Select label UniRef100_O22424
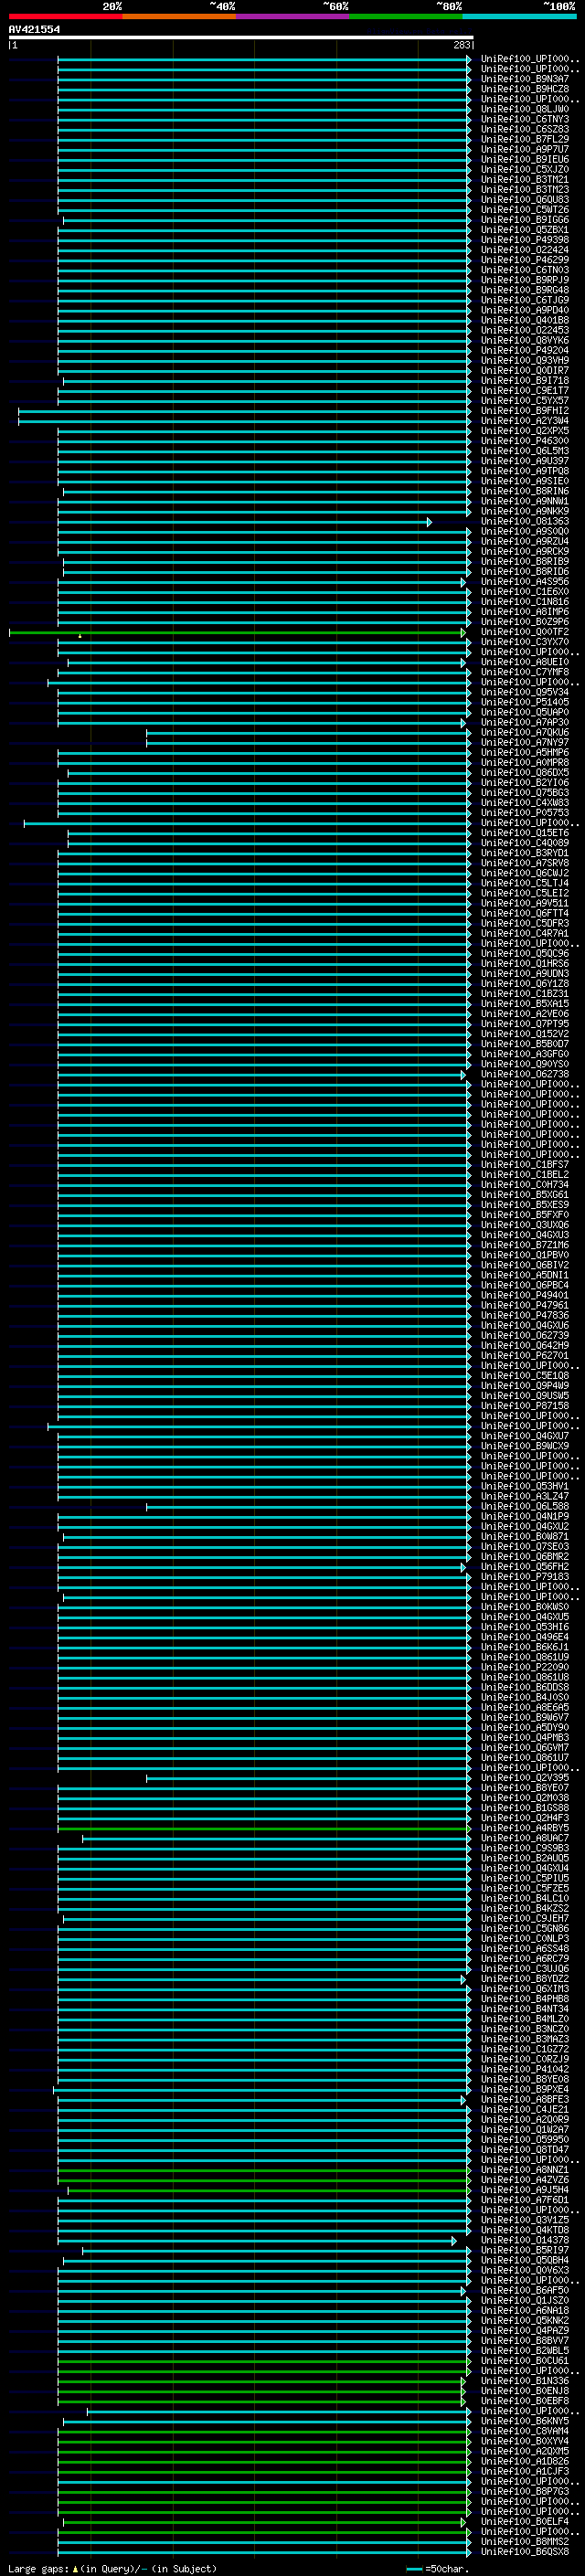Image resolution: width=585 pixels, height=2576 pixels. click(525, 250)
